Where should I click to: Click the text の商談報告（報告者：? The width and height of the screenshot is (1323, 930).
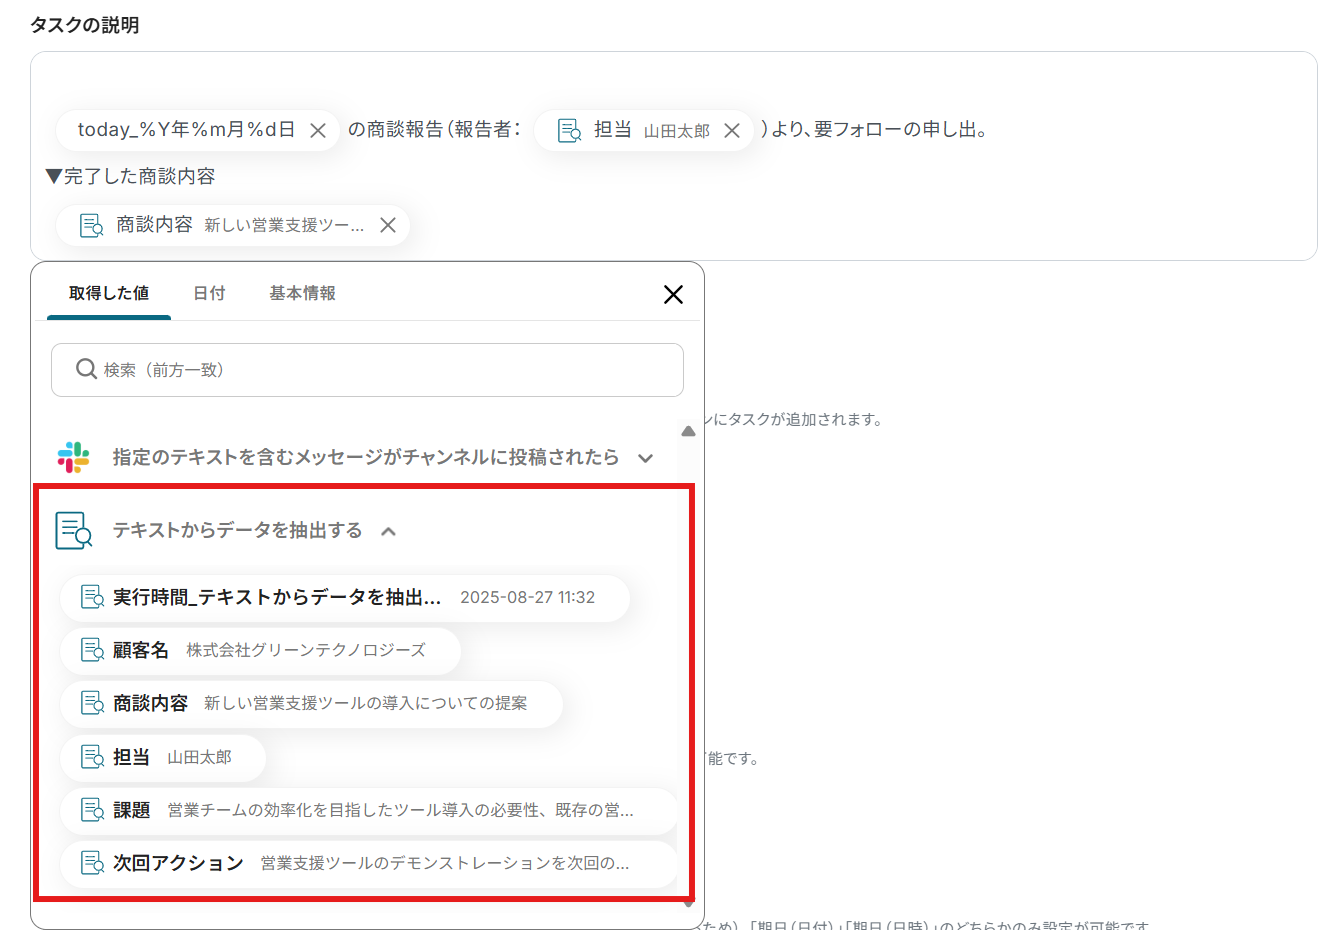point(434,129)
